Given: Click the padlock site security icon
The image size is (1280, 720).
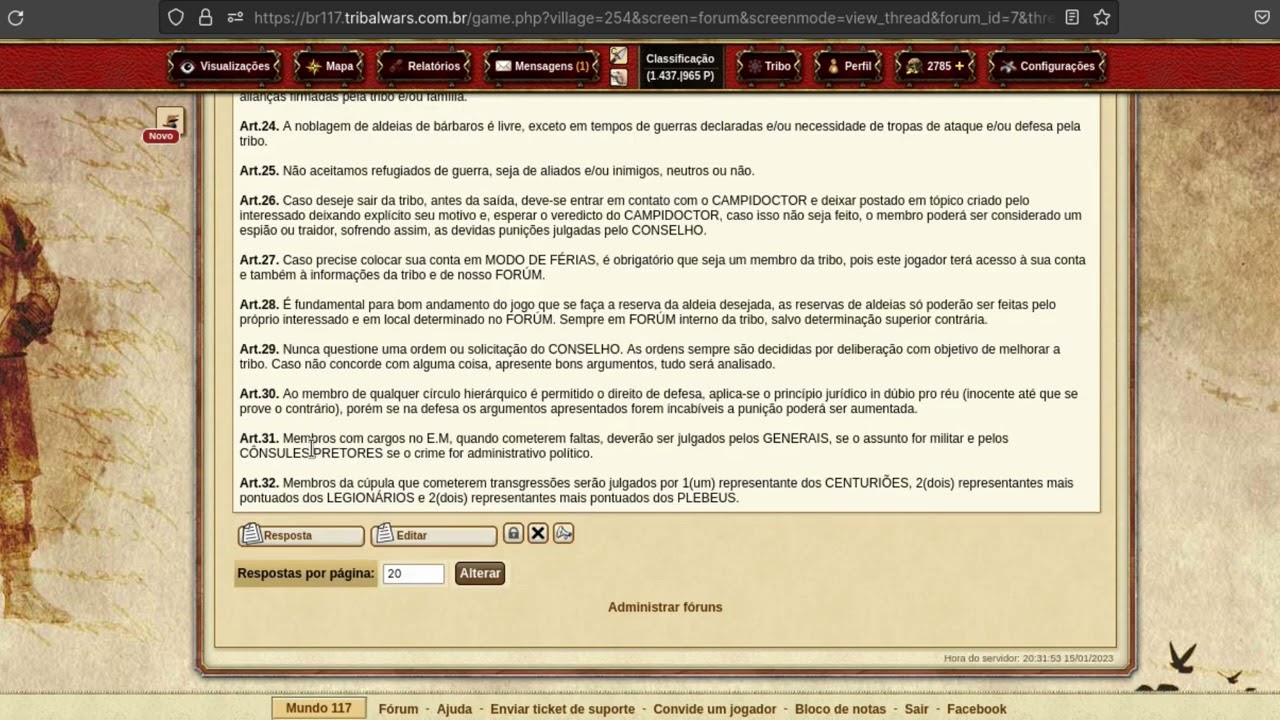Looking at the screenshot, I should pyautogui.click(x=205, y=17).
